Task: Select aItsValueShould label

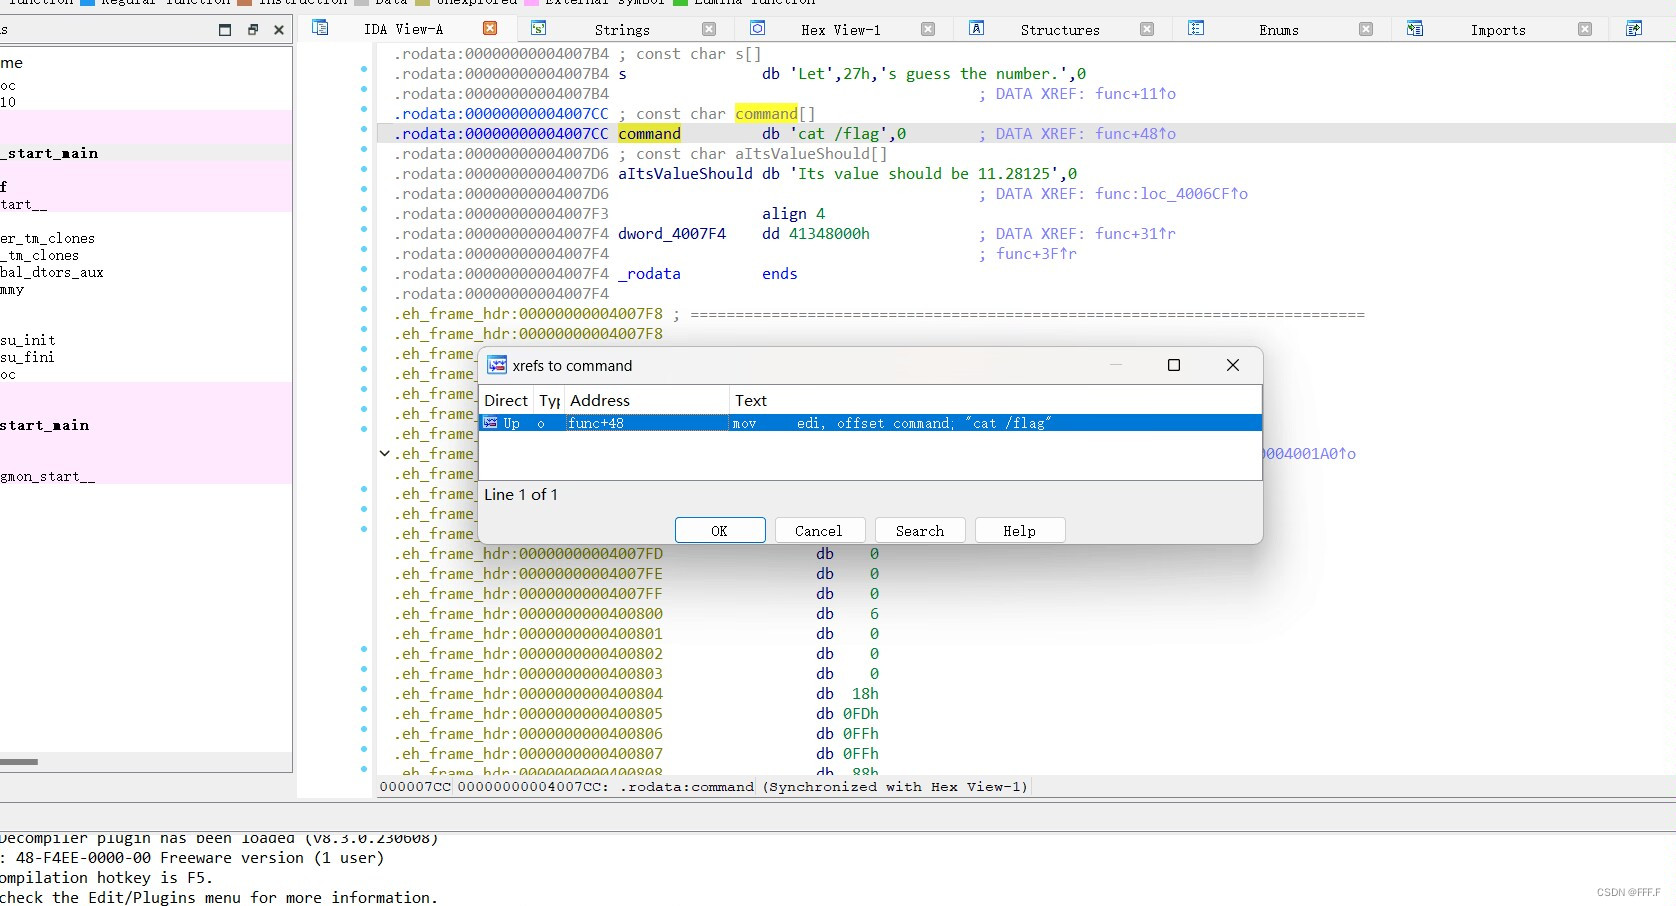Action: point(685,173)
